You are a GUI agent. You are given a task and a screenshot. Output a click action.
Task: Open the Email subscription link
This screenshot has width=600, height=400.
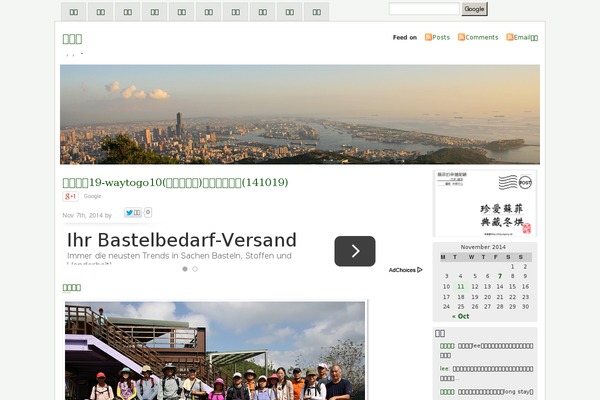tap(526, 38)
